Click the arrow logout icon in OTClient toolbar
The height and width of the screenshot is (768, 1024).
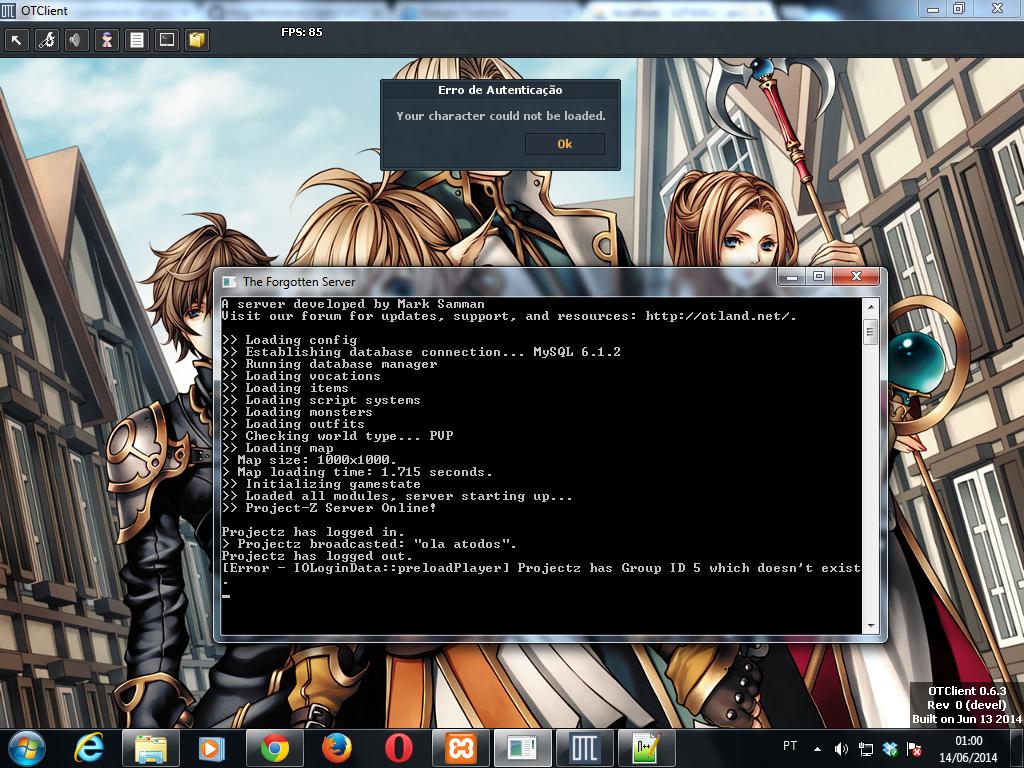pyautogui.click(x=16, y=40)
